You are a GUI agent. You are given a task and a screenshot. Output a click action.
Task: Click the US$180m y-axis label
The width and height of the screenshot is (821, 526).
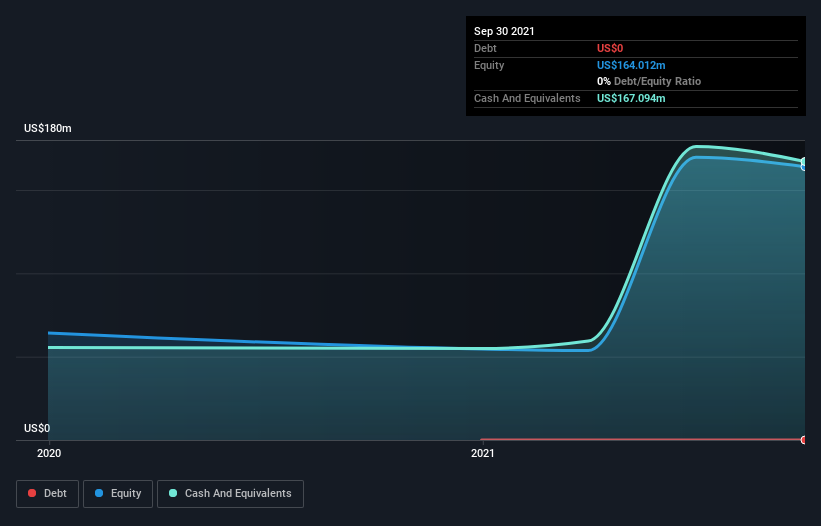(x=48, y=128)
